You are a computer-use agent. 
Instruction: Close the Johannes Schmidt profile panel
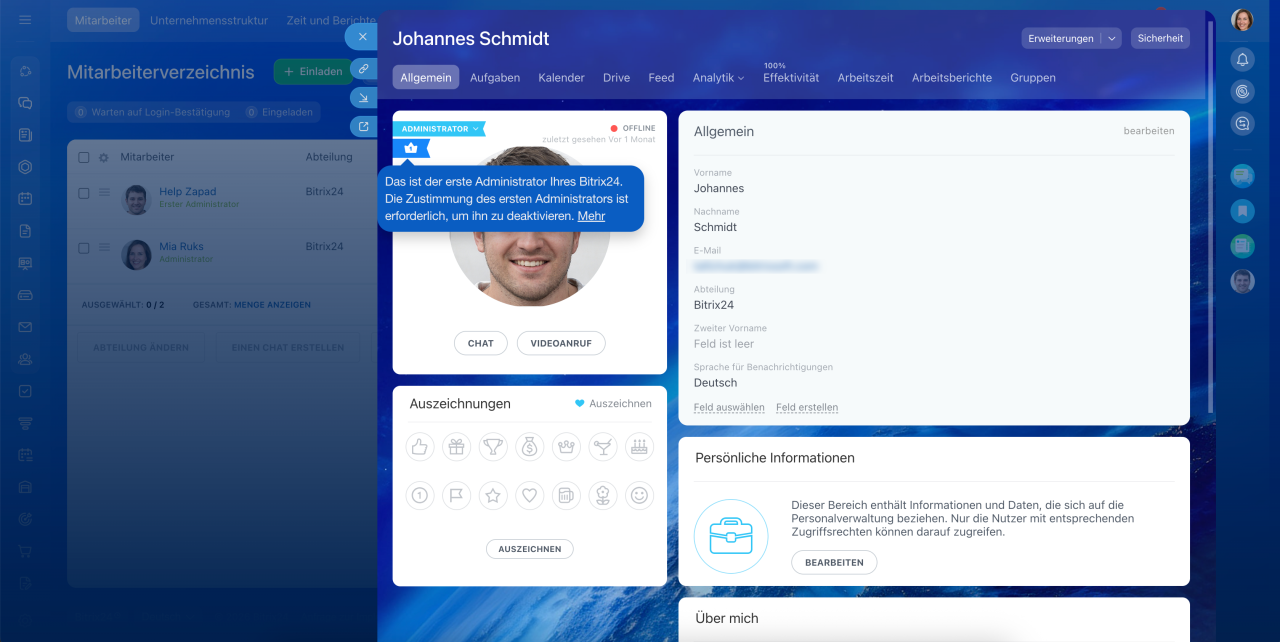pyautogui.click(x=361, y=37)
